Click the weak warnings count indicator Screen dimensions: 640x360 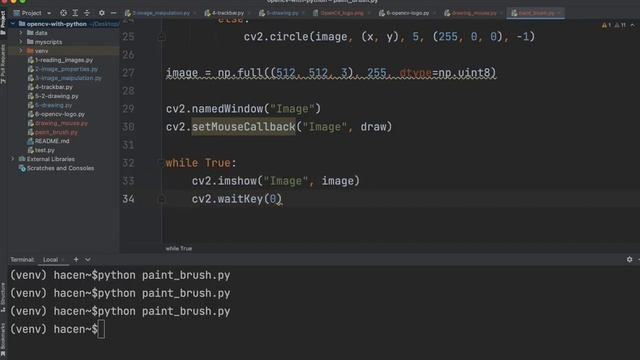[x=620, y=25]
